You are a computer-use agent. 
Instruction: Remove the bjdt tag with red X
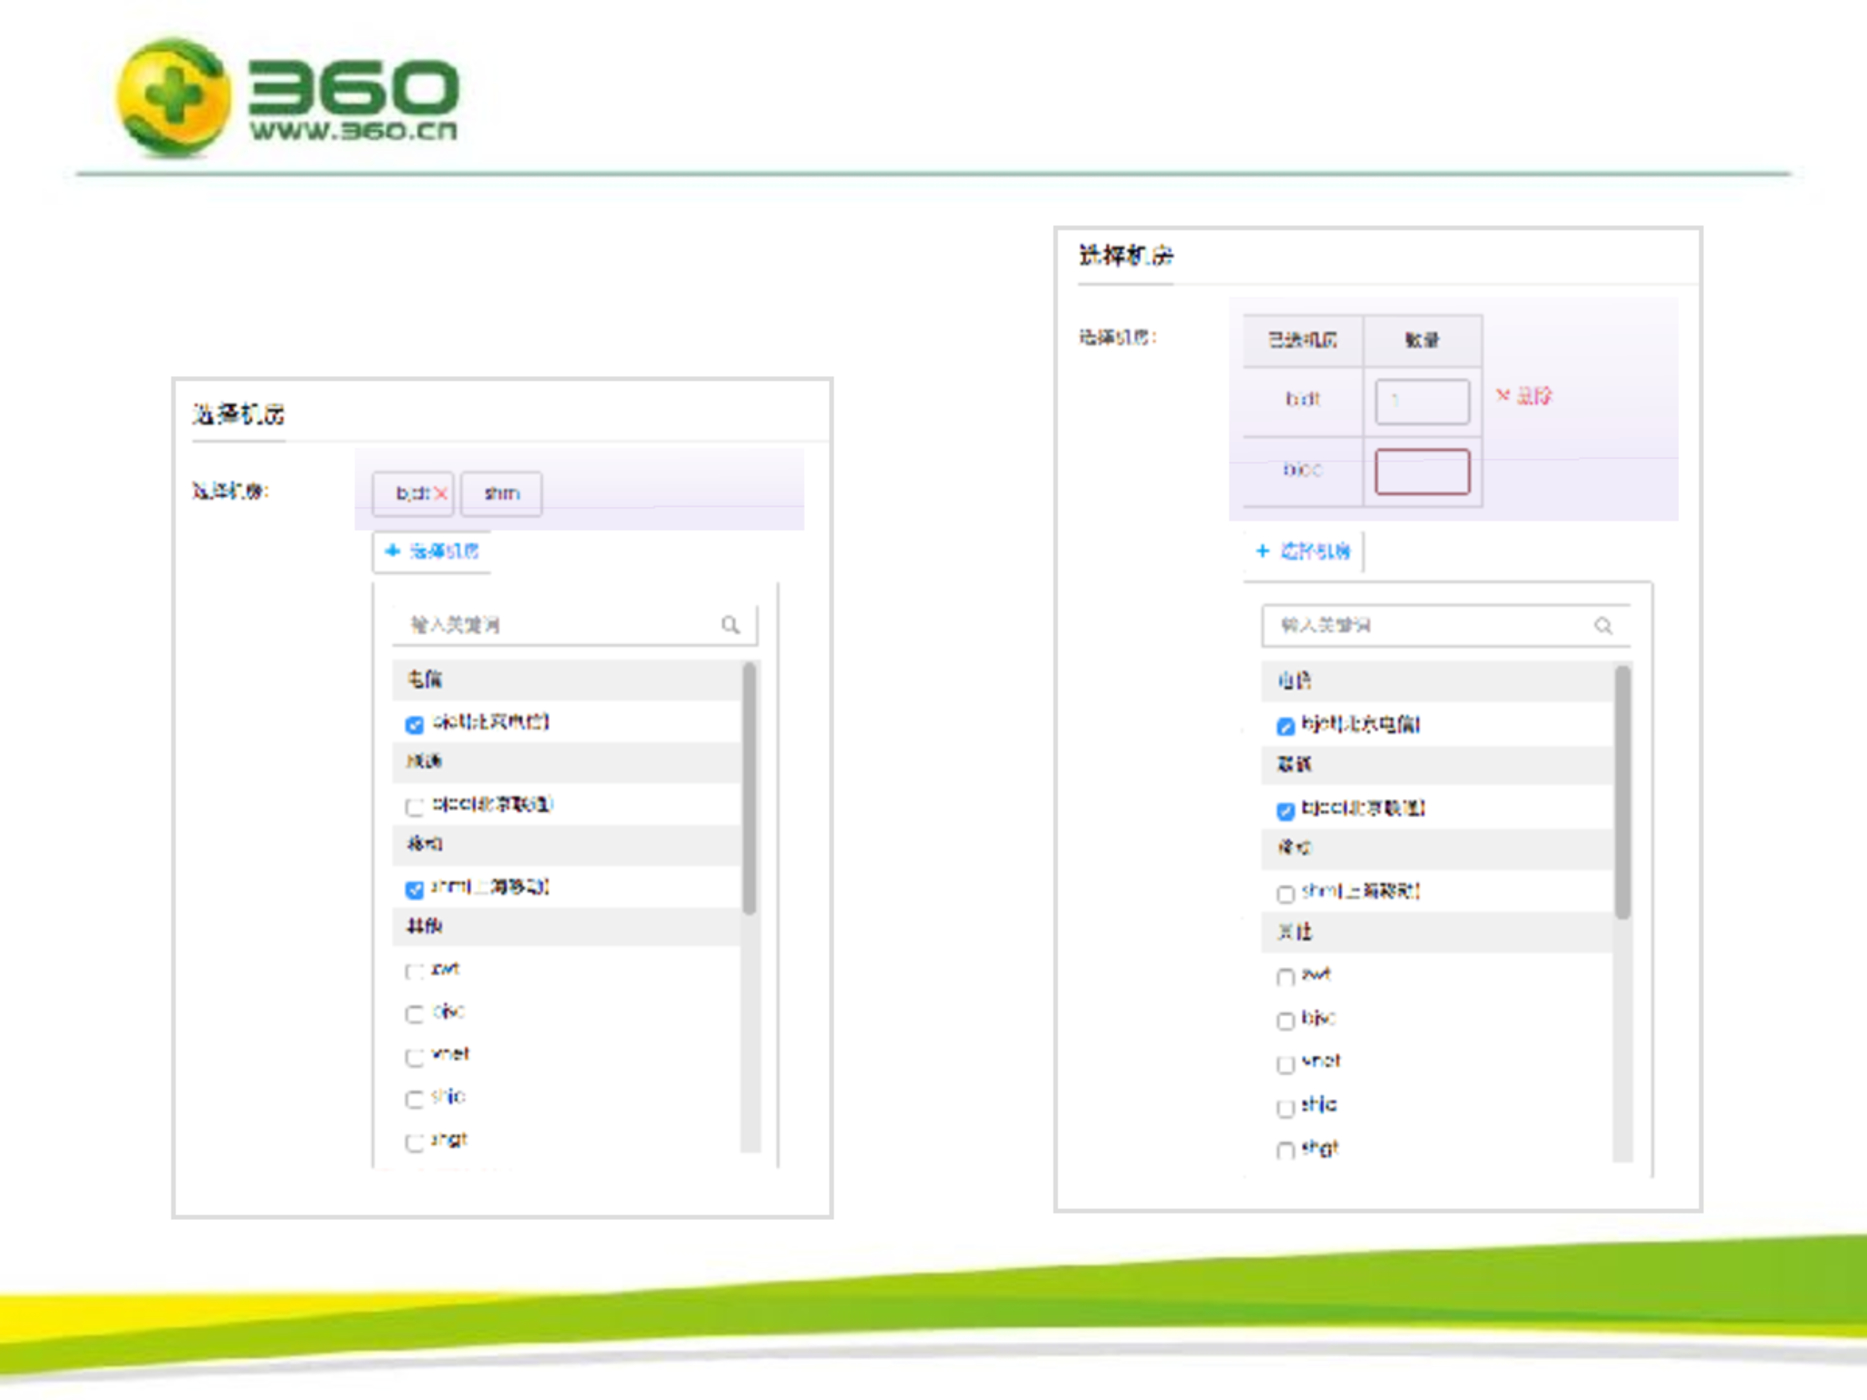pyautogui.click(x=440, y=493)
